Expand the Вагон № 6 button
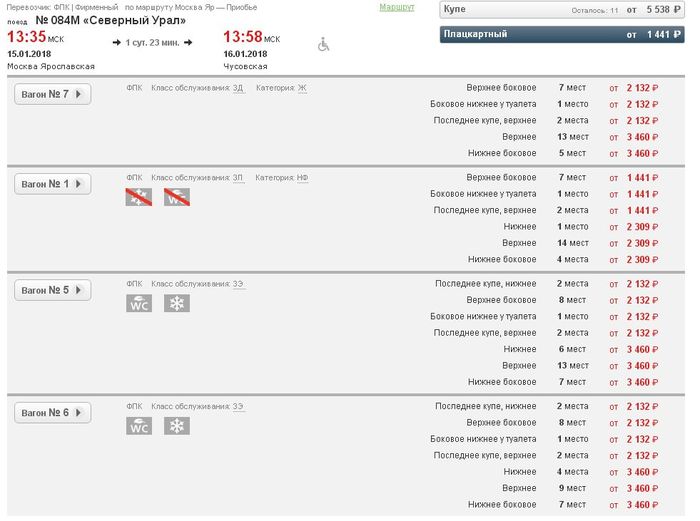 point(52,413)
